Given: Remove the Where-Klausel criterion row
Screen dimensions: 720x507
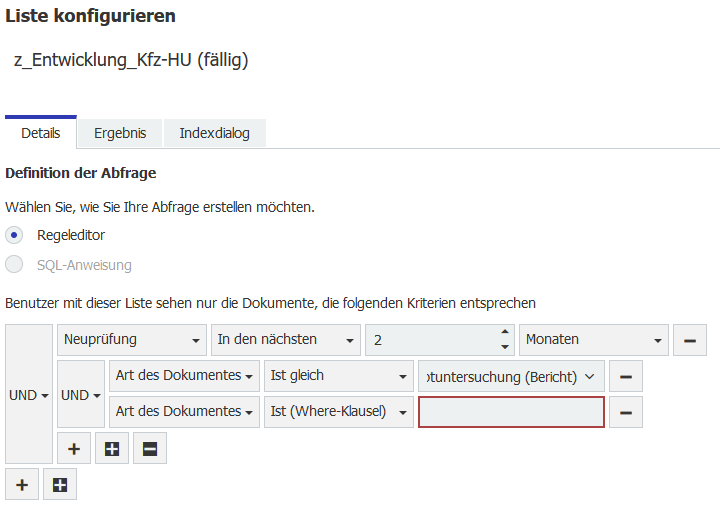Looking at the screenshot, I should click(x=625, y=412).
